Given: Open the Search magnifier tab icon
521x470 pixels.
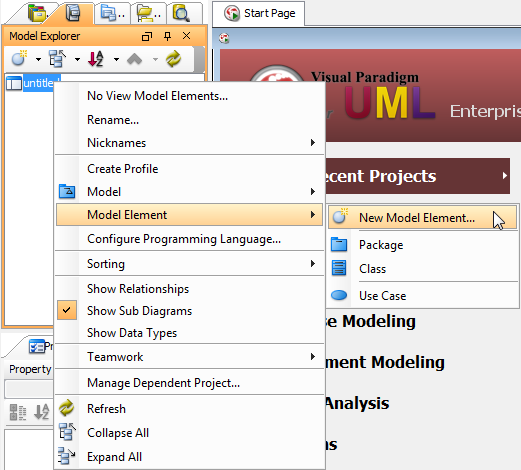Looking at the screenshot, I should pos(181,13).
